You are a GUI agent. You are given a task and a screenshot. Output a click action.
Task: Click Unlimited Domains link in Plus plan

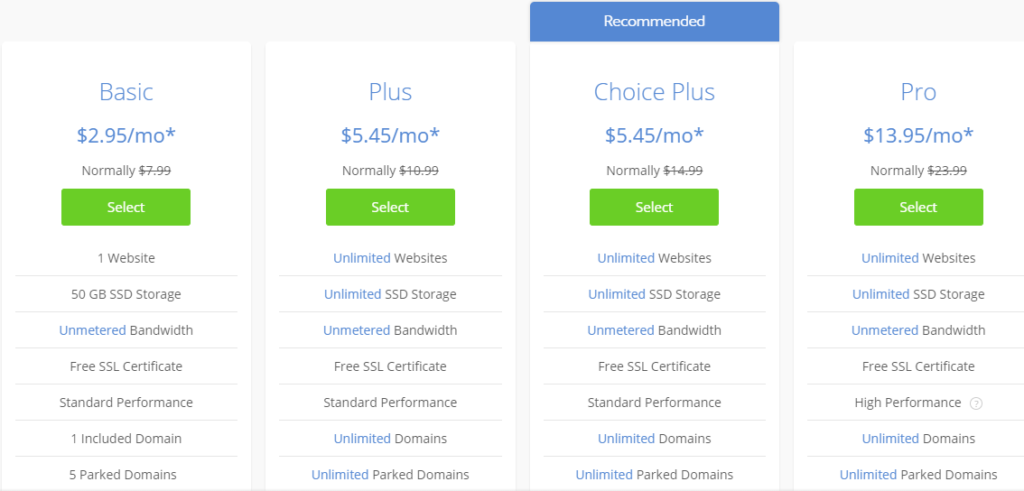click(x=361, y=438)
